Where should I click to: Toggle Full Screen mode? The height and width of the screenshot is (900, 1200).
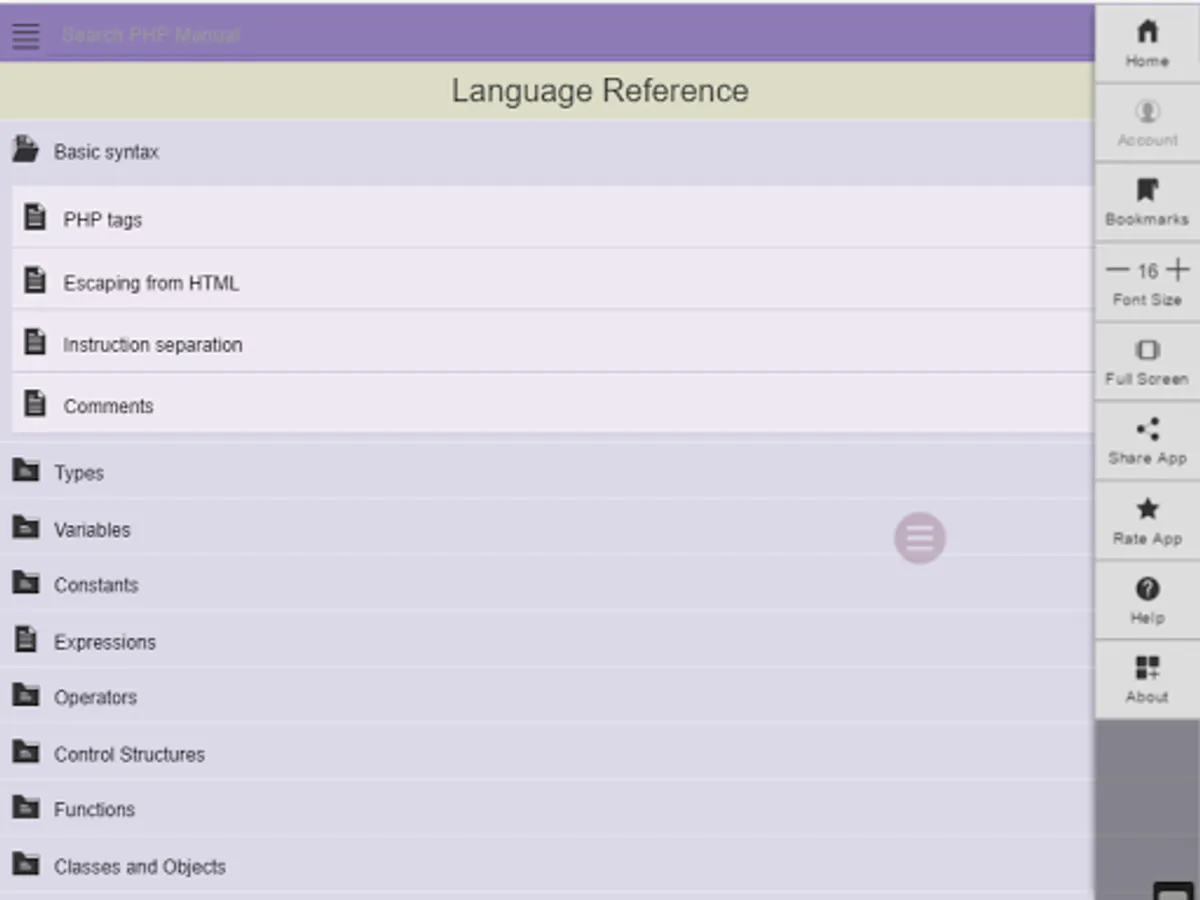1147,361
